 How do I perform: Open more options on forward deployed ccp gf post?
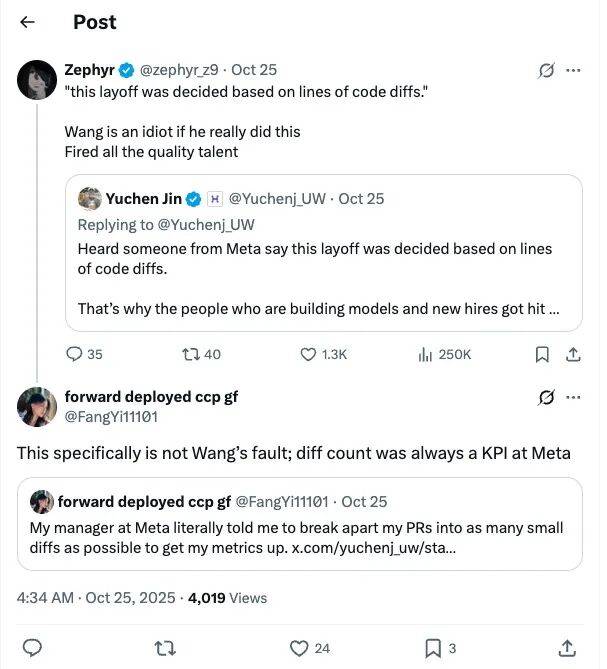tap(574, 397)
